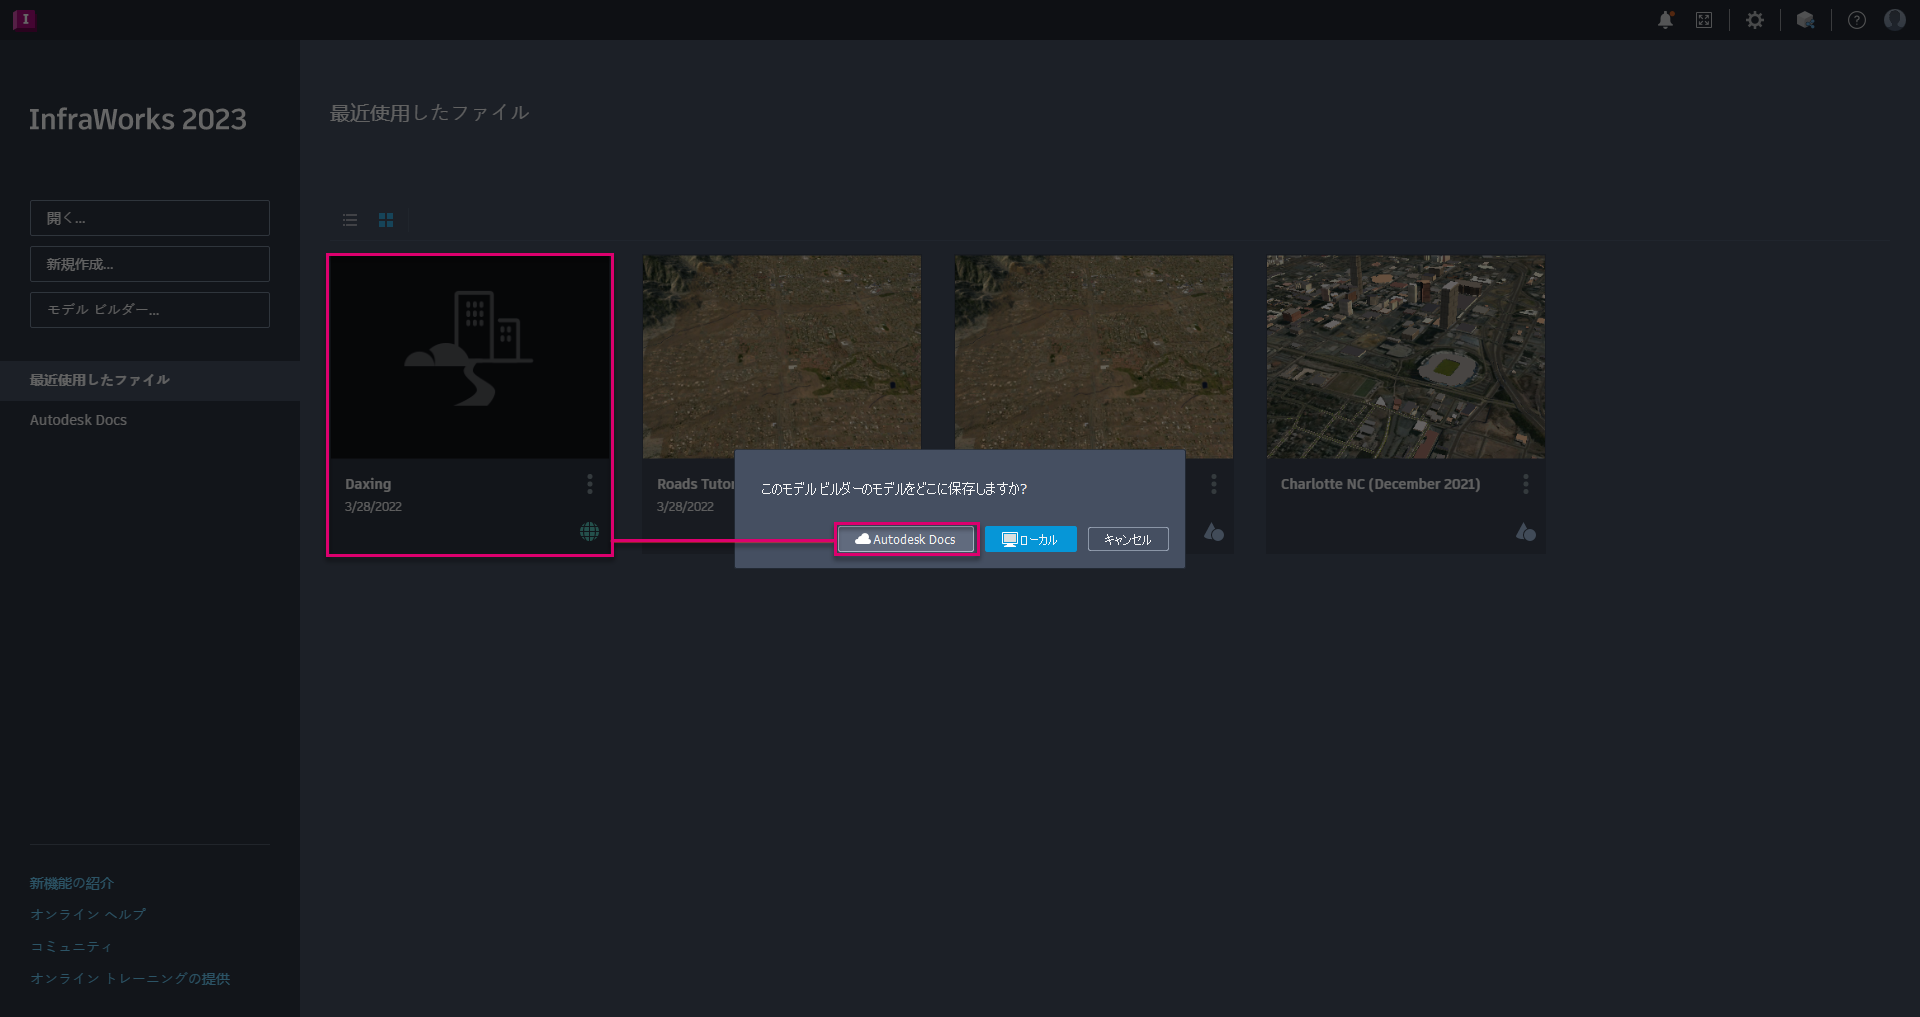This screenshot has height=1017, width=1920.
Task: Open the オンライン ヘルプ link
Action: pos(88,915)
